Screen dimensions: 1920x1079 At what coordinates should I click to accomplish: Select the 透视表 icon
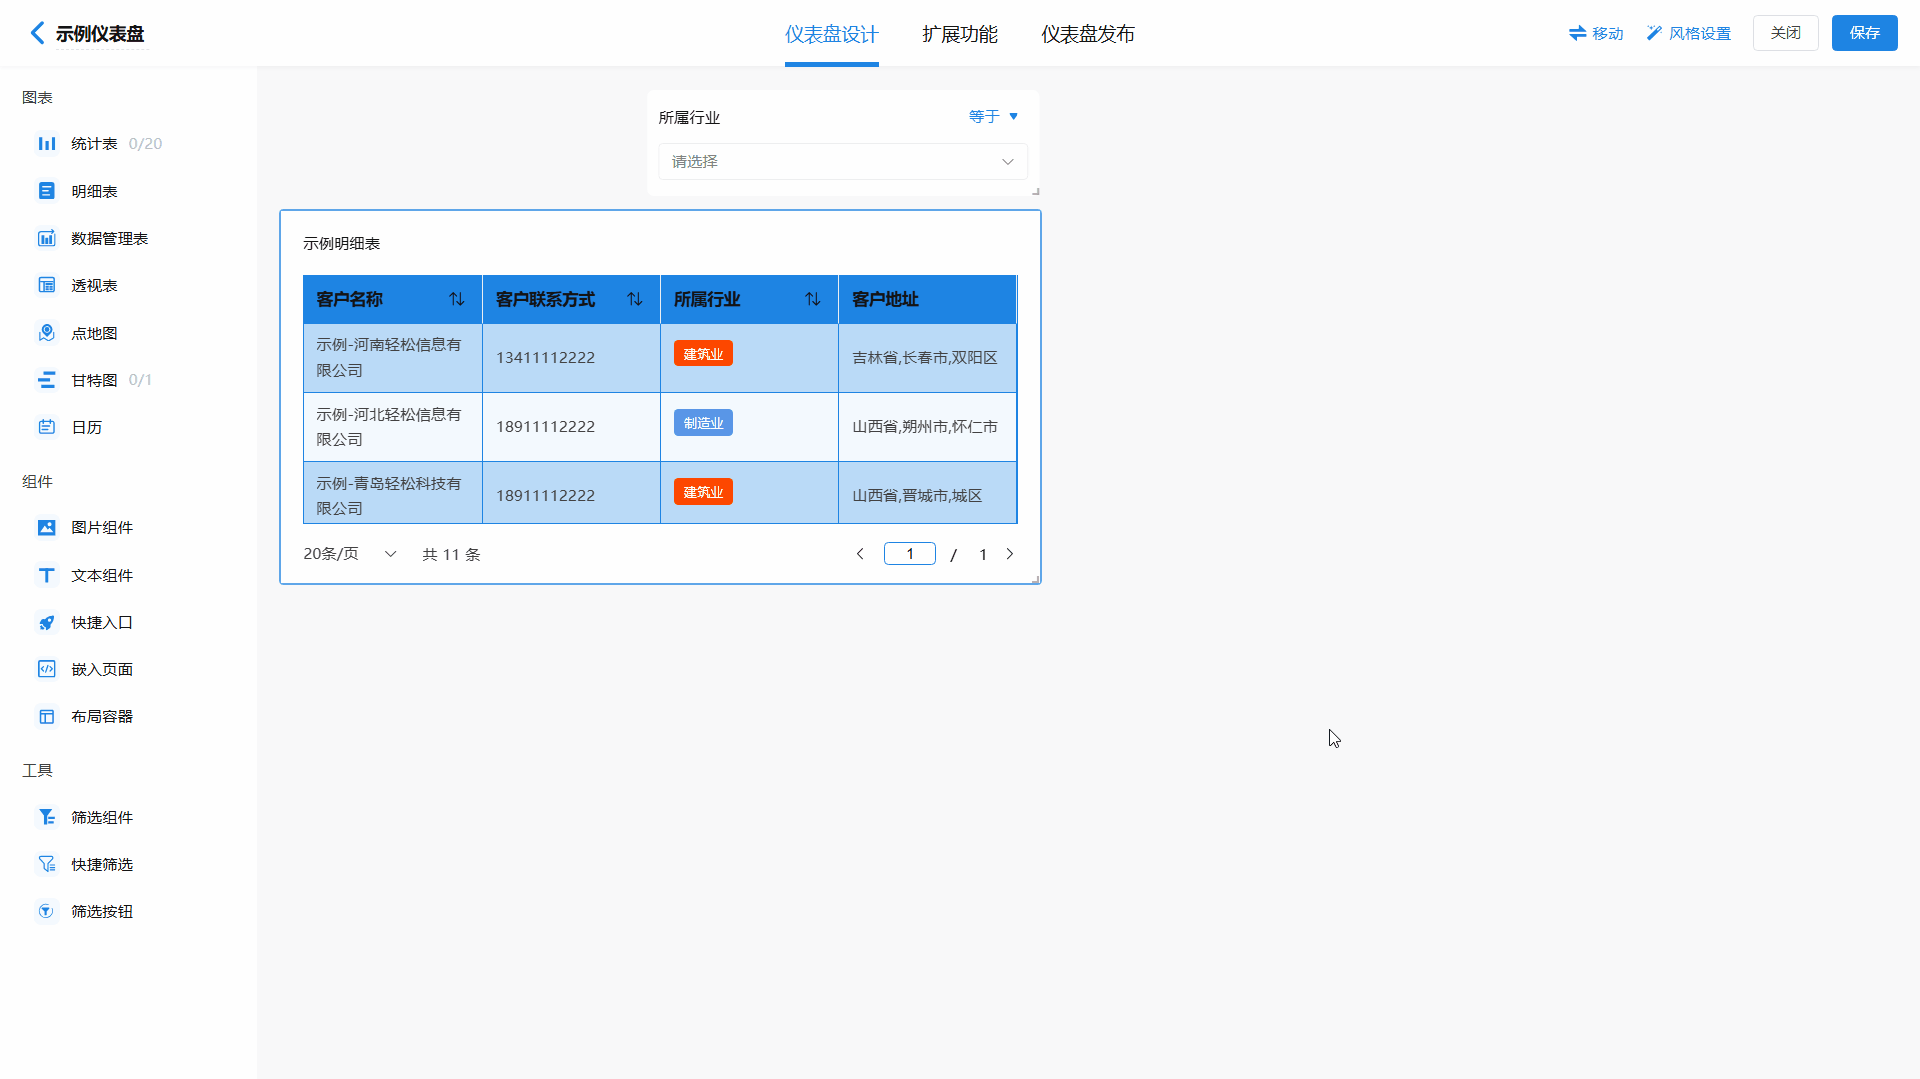pyautogui.click(x=47, y=285)
